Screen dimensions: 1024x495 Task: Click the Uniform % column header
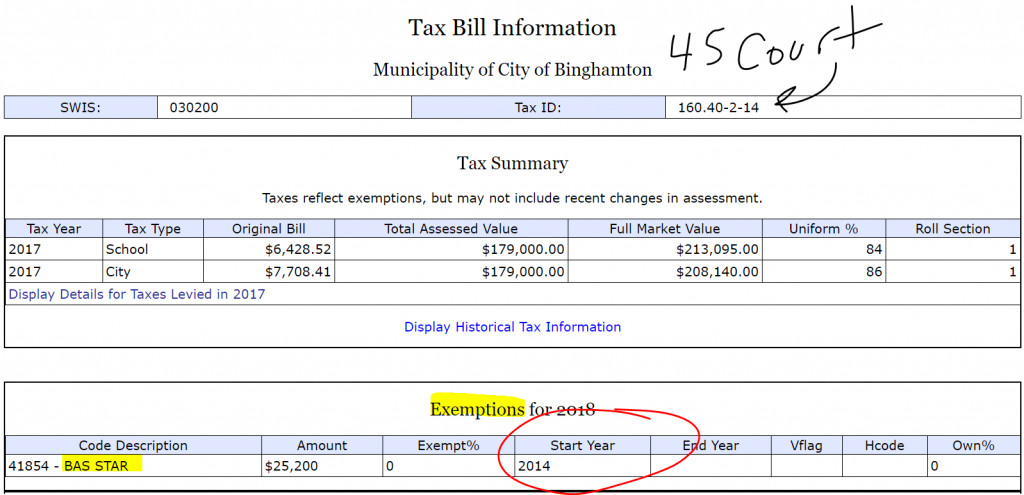click(x=823, y=229)
